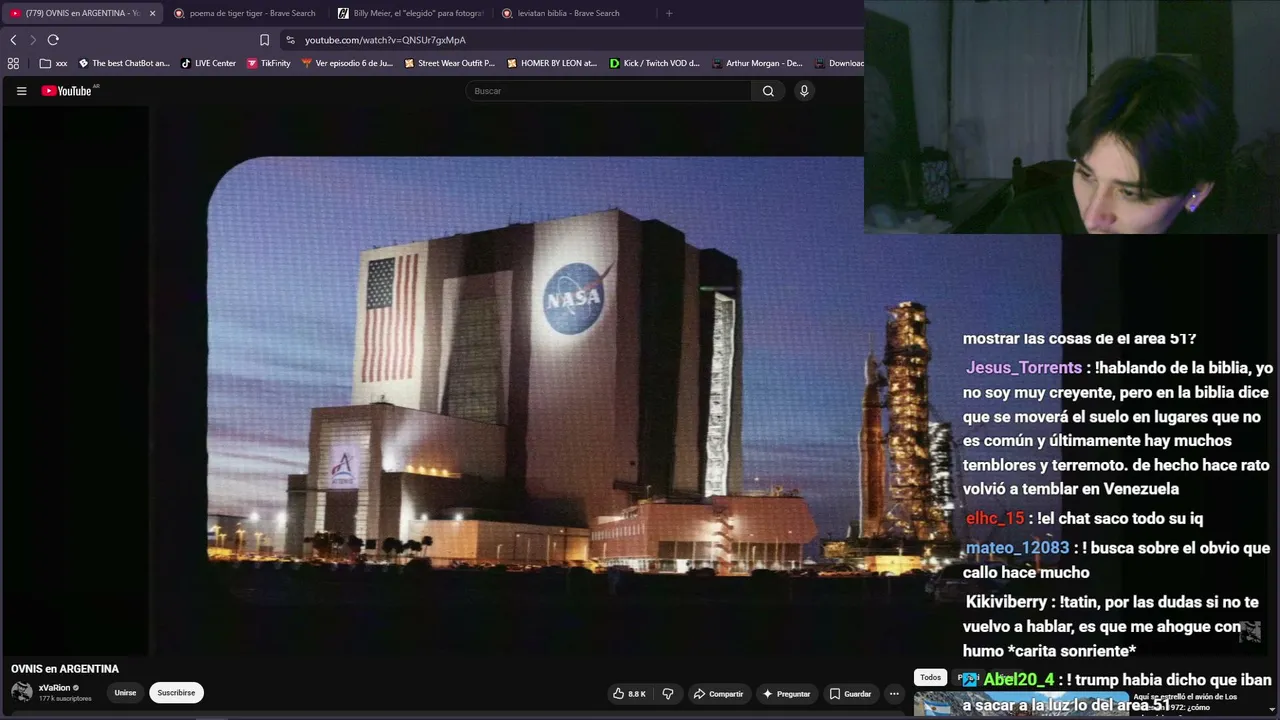Switch to the Billy Meier tab
The image size is (1280, 720).
(410, 13)
